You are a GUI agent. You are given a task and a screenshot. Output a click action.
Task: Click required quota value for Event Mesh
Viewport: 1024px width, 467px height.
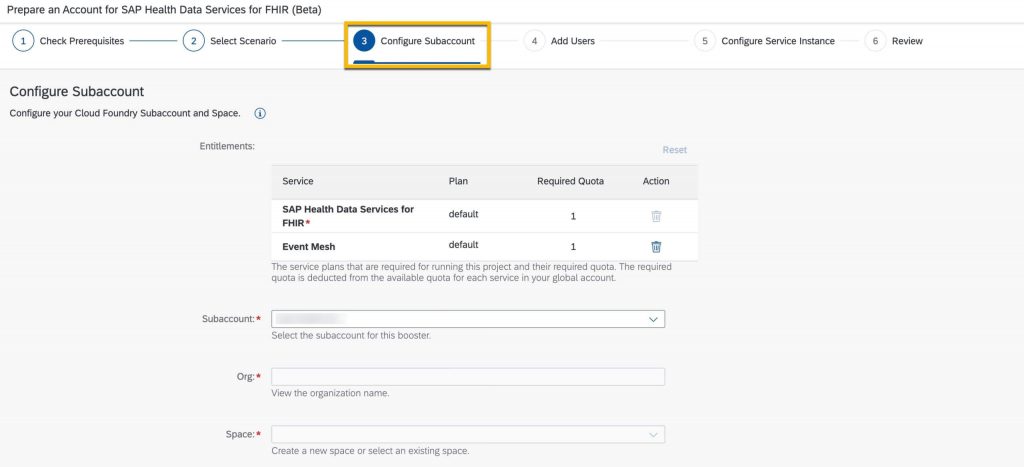coord(573,247)
